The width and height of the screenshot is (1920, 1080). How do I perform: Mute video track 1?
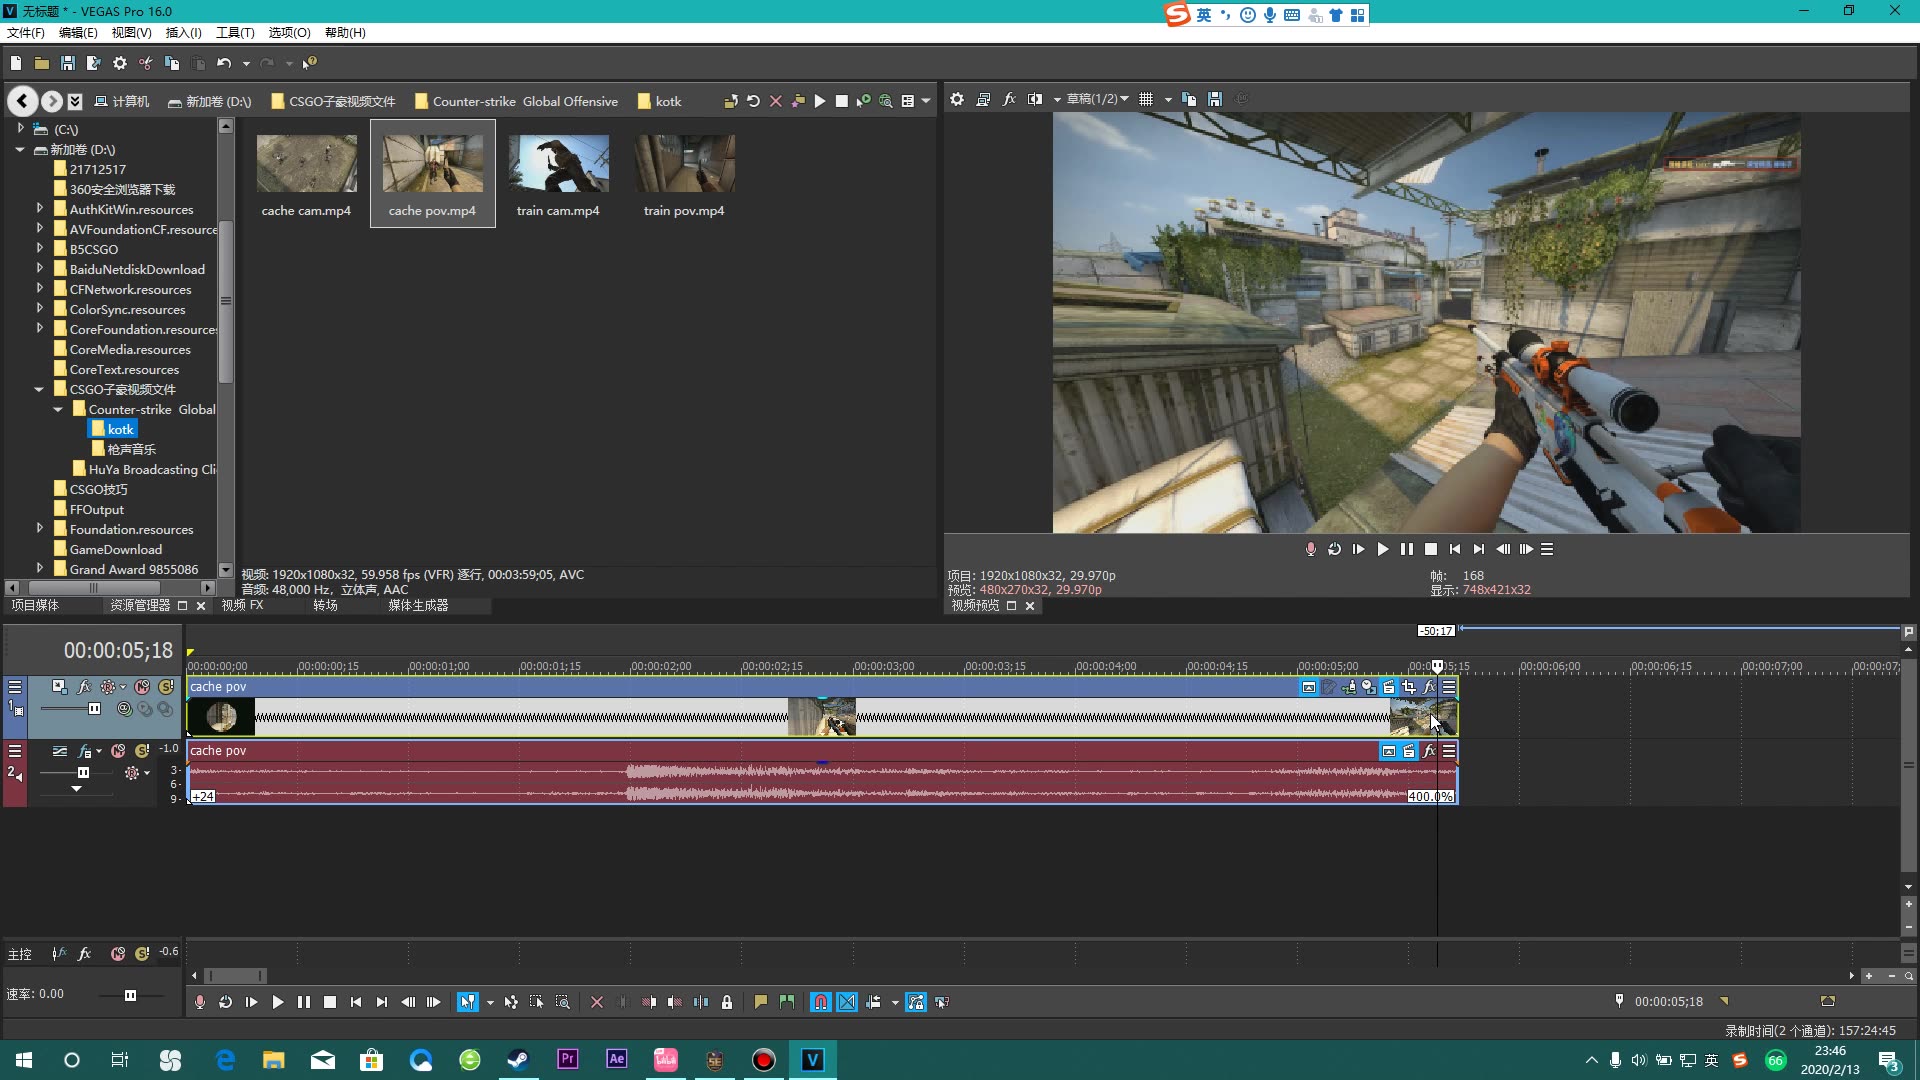(x=142, y=687)
